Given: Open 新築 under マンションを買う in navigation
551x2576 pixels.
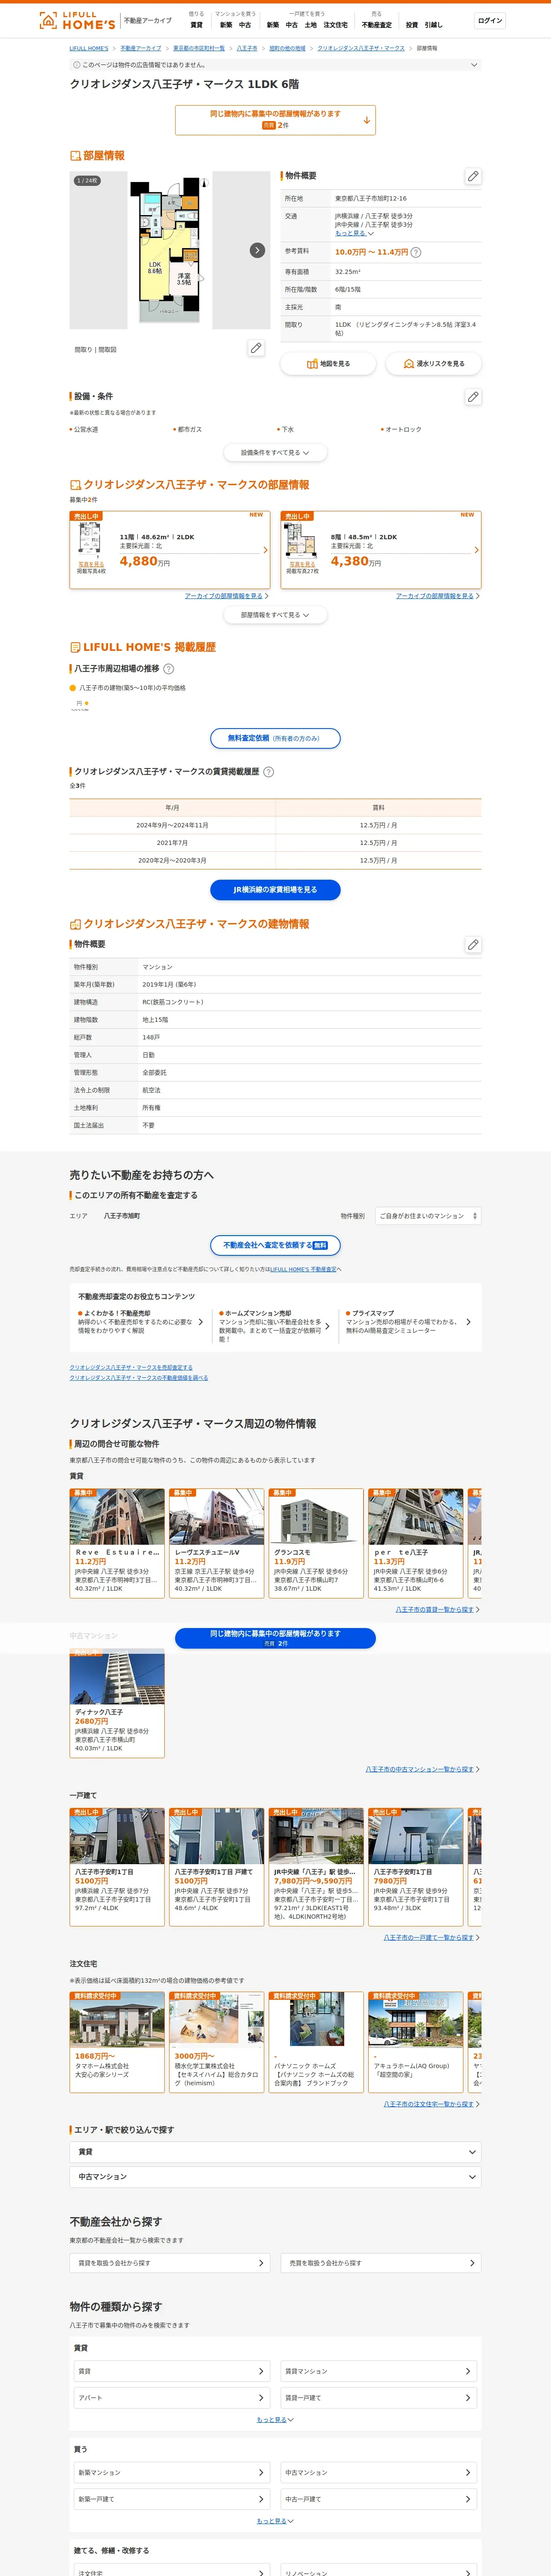Looking at the screenshot, I should pyautogui.click(x=226, y=25).
